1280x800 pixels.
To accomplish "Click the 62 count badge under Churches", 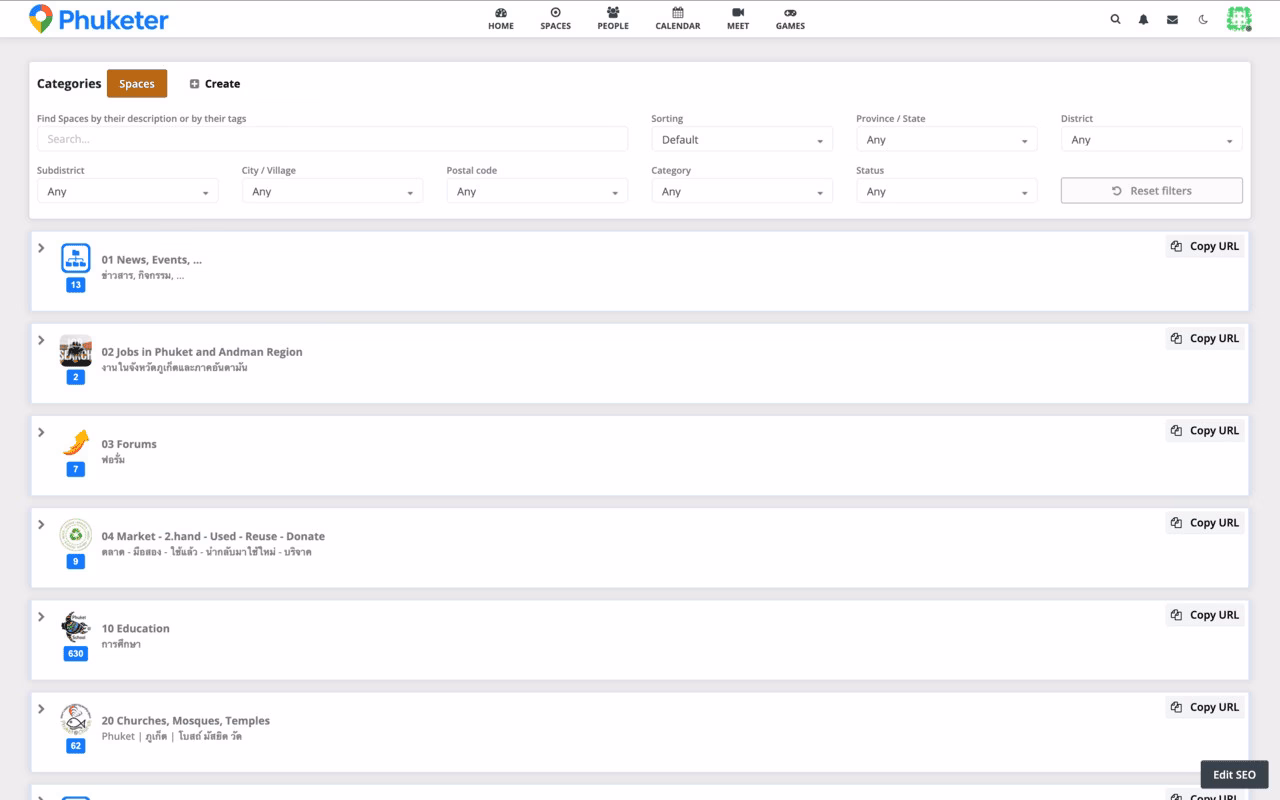I will [x=76, y=746].
